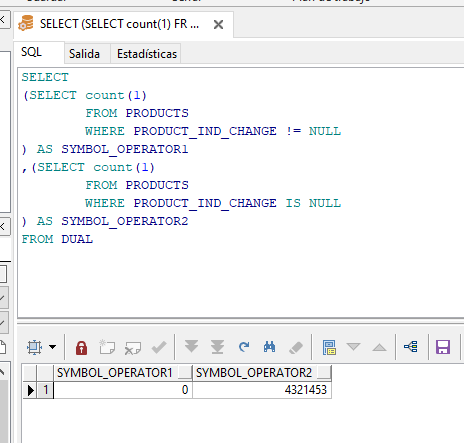The image size is (464, 443).
Task: Click the next record down-triangle icon
Action: coord(353,347)
